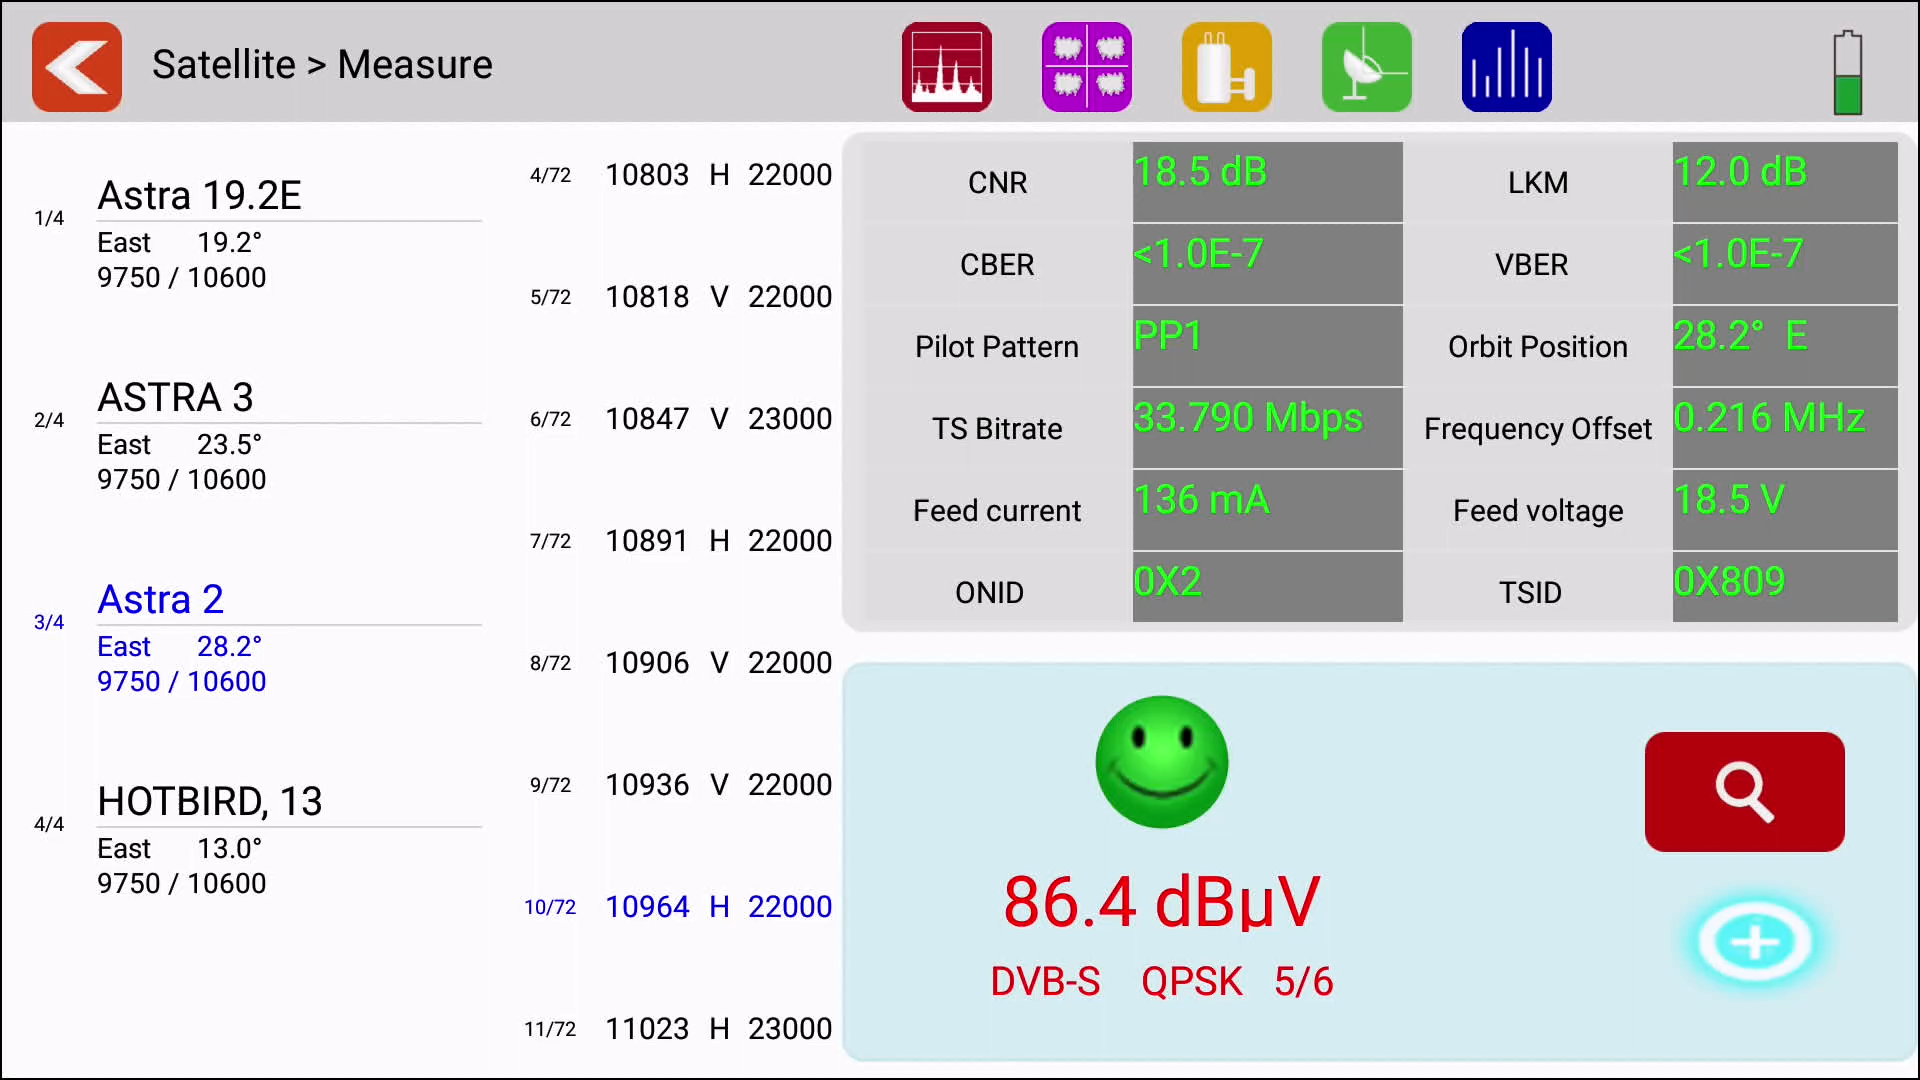The width and height of the screenshot is (1920, 1080).
Task: Tap the green smiley signal indicator
Action: 1161,762
